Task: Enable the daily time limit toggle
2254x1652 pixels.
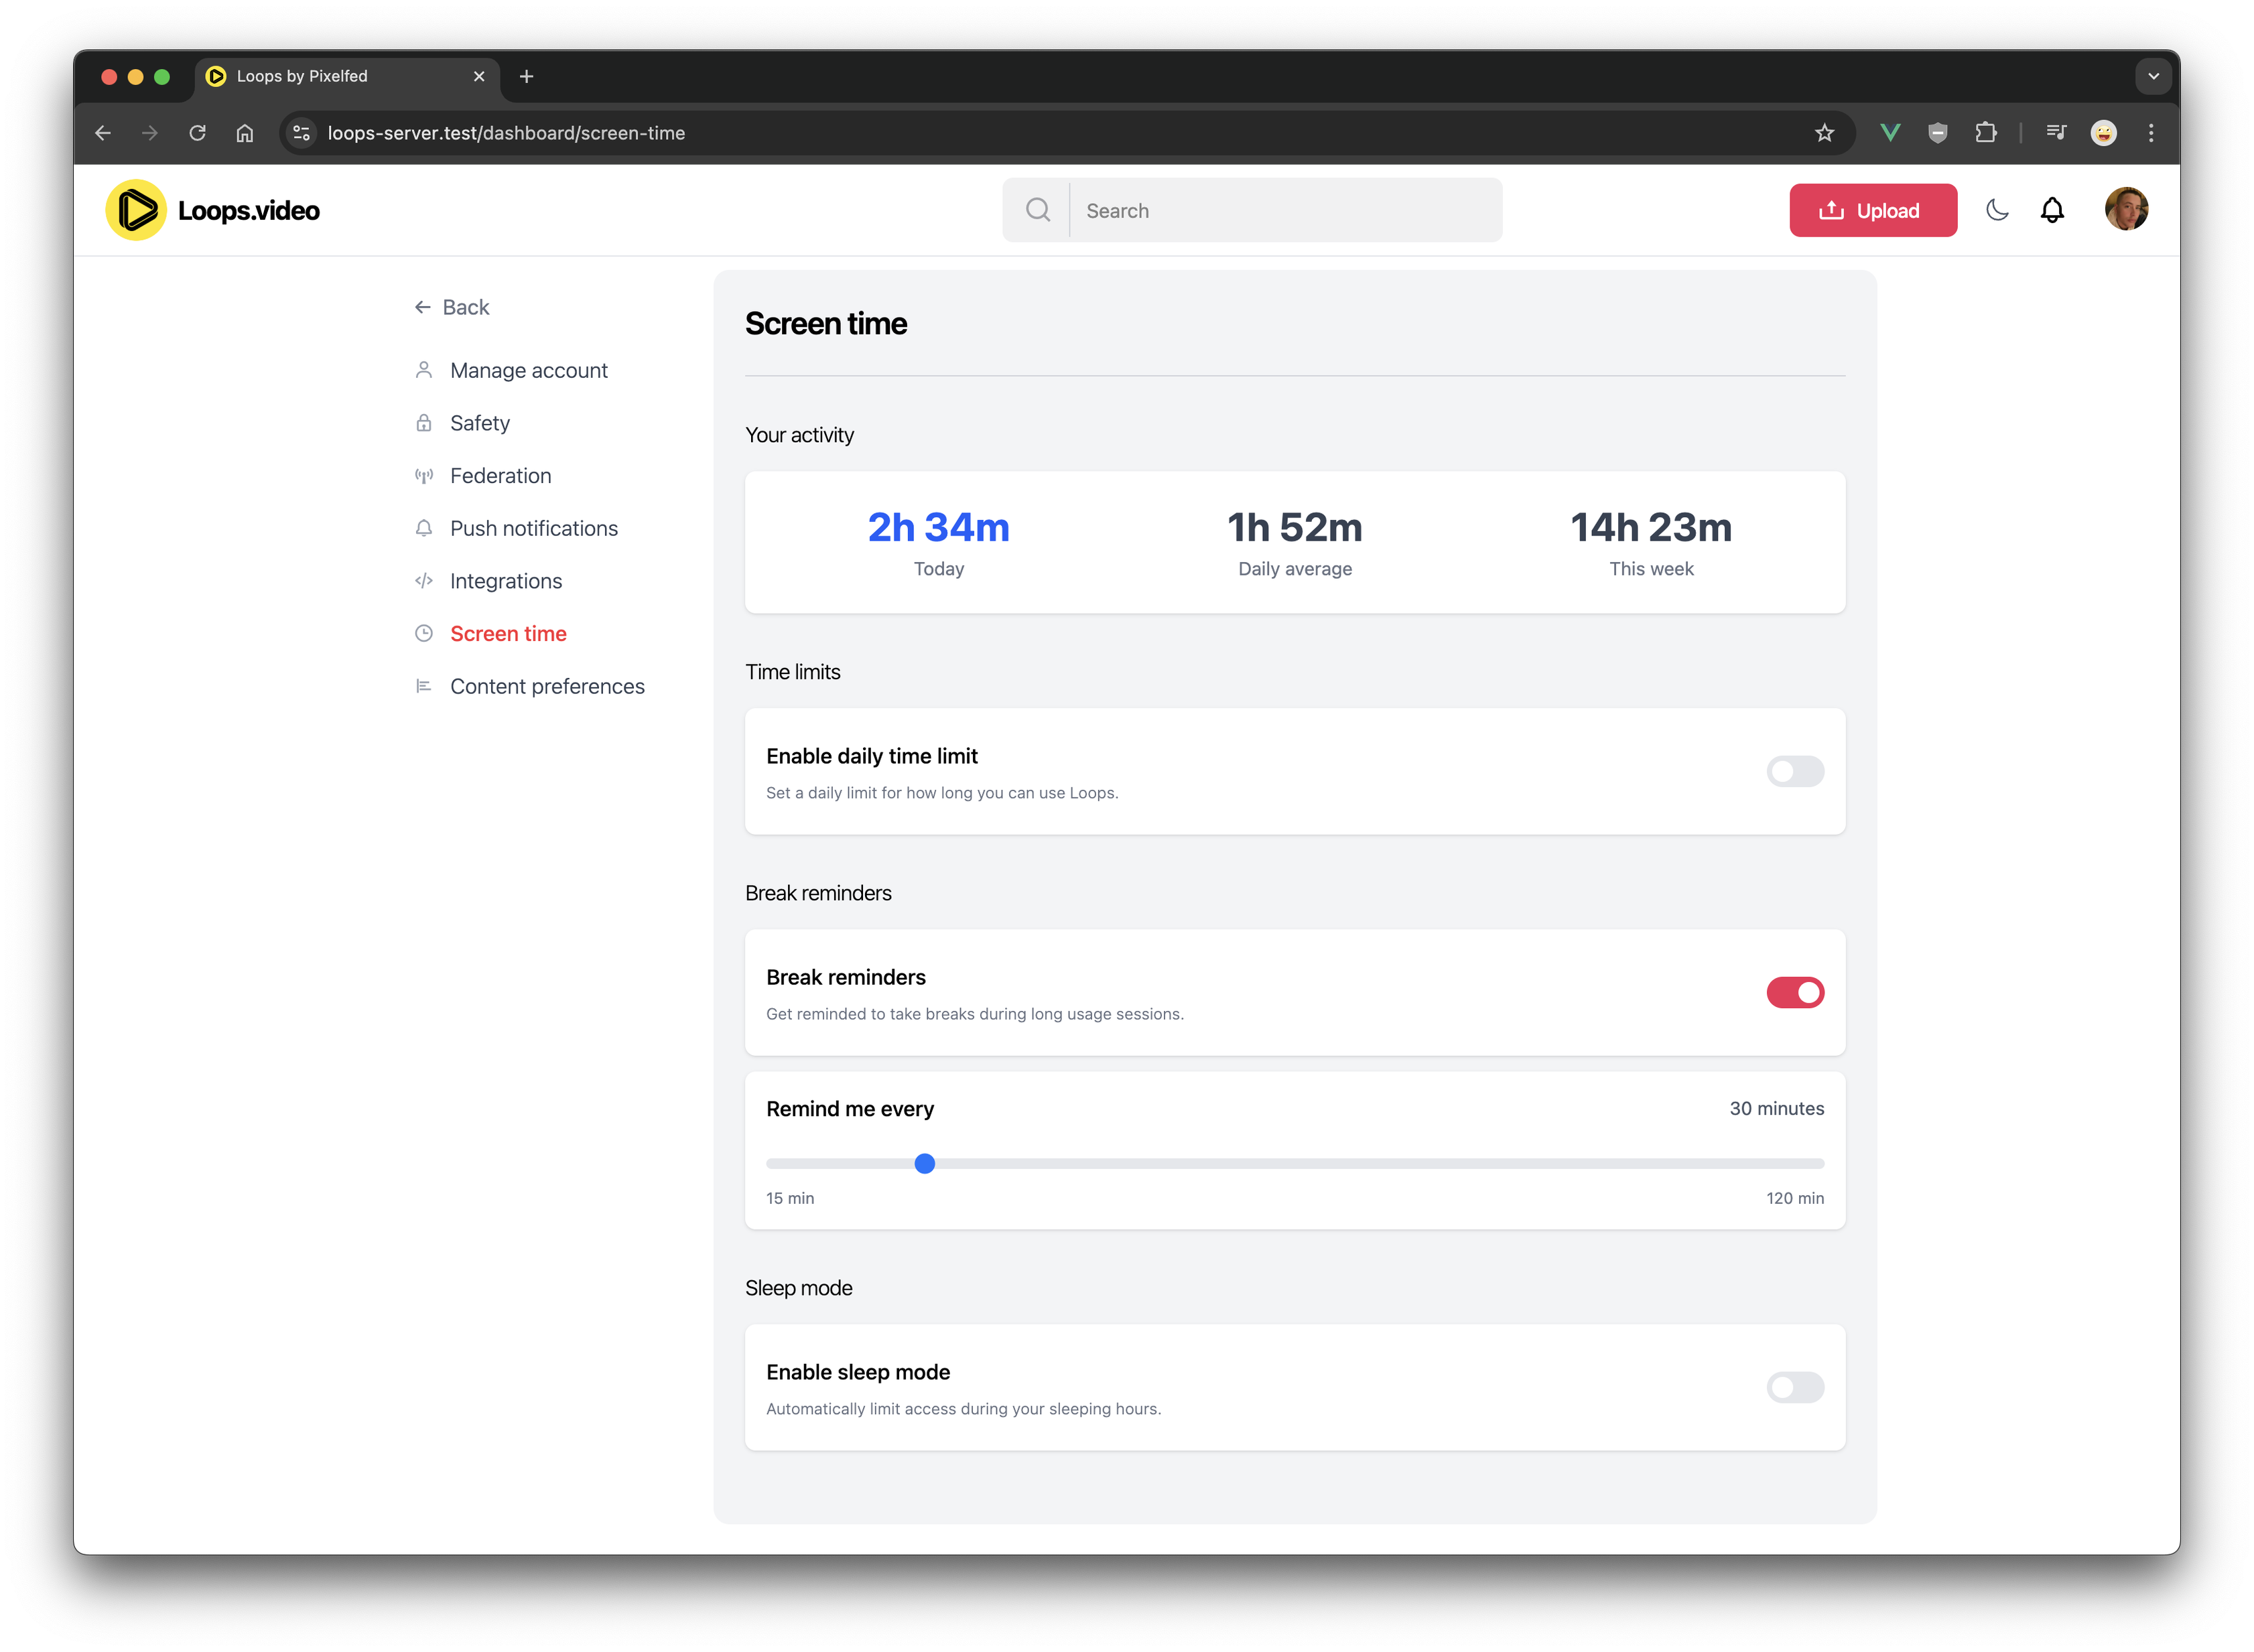Action: pos(1795,772)
